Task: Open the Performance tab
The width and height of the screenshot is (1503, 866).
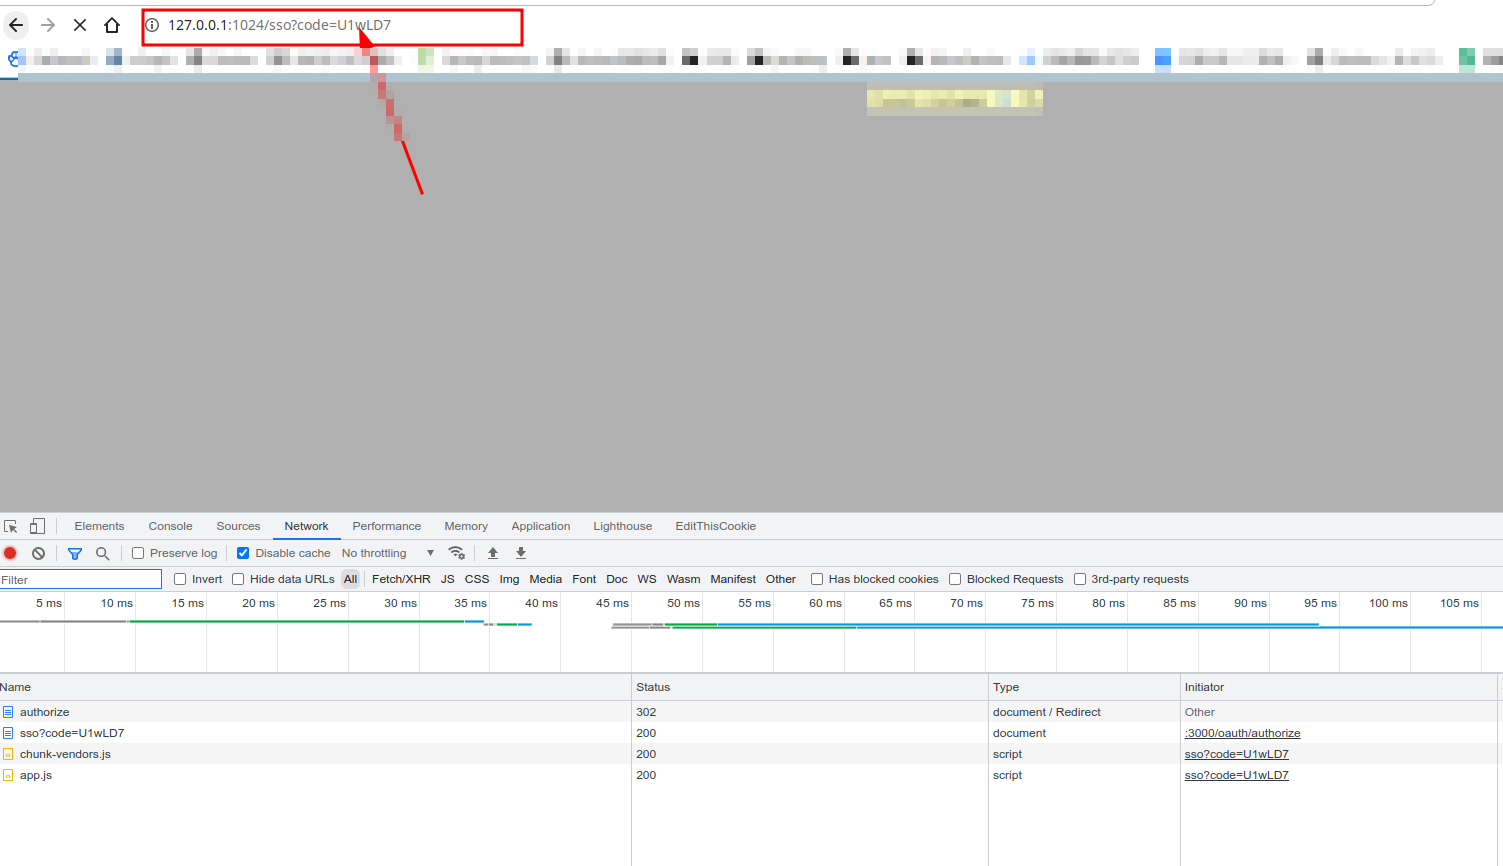Action: (x=386, y=526)
